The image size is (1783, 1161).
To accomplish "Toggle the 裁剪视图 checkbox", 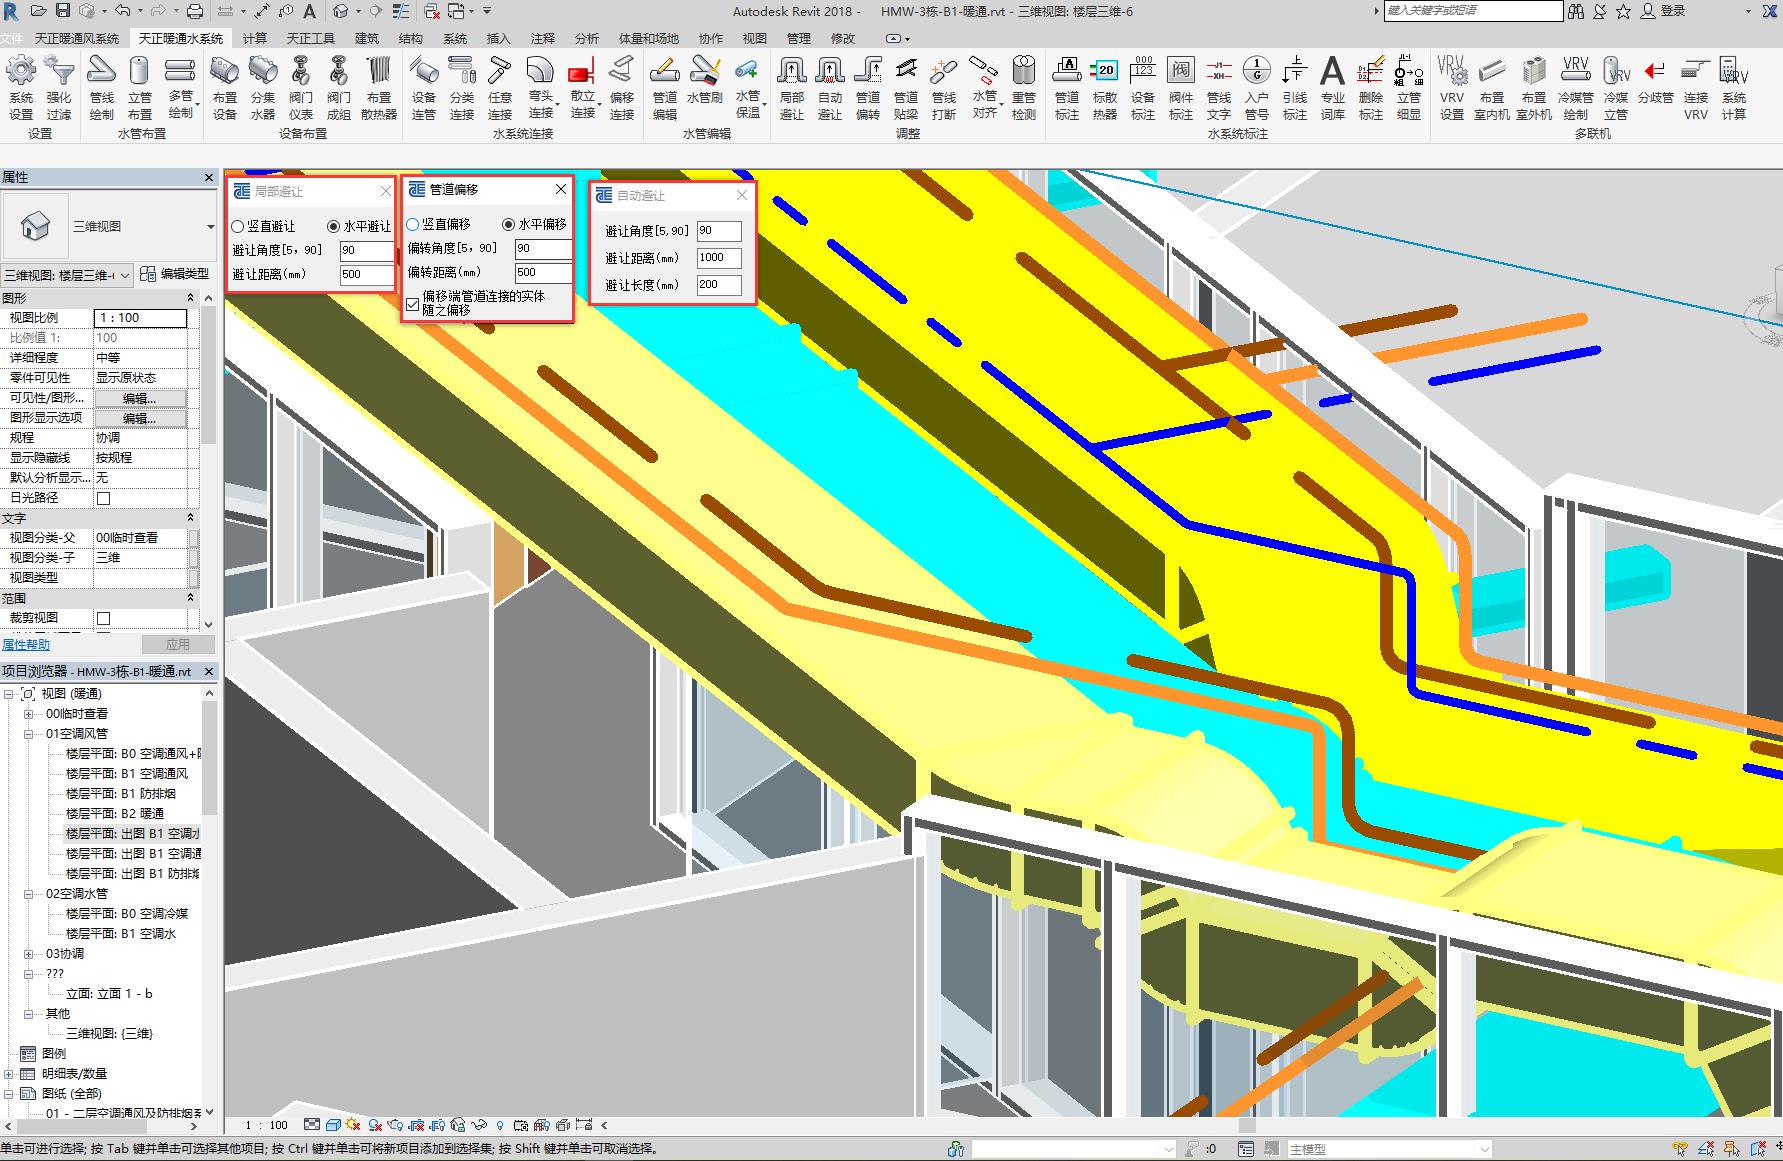I will pyautogui.click(x=103, y=618).
